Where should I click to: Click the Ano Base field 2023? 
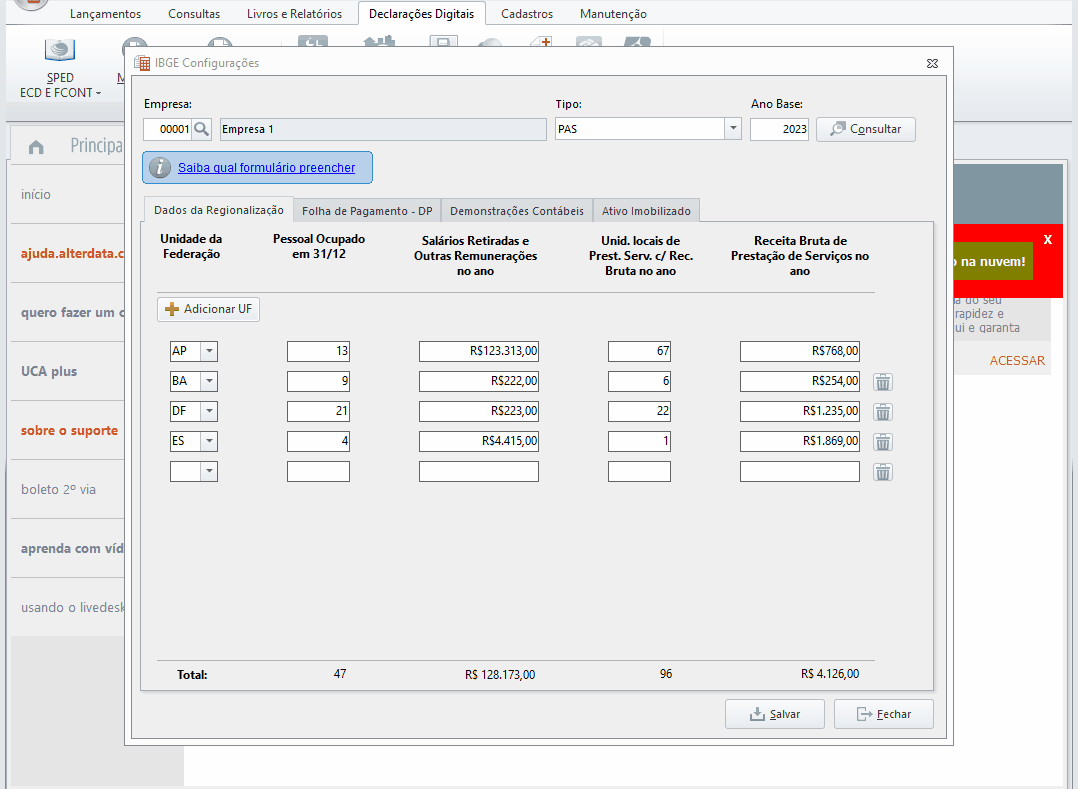coord(779,129)
